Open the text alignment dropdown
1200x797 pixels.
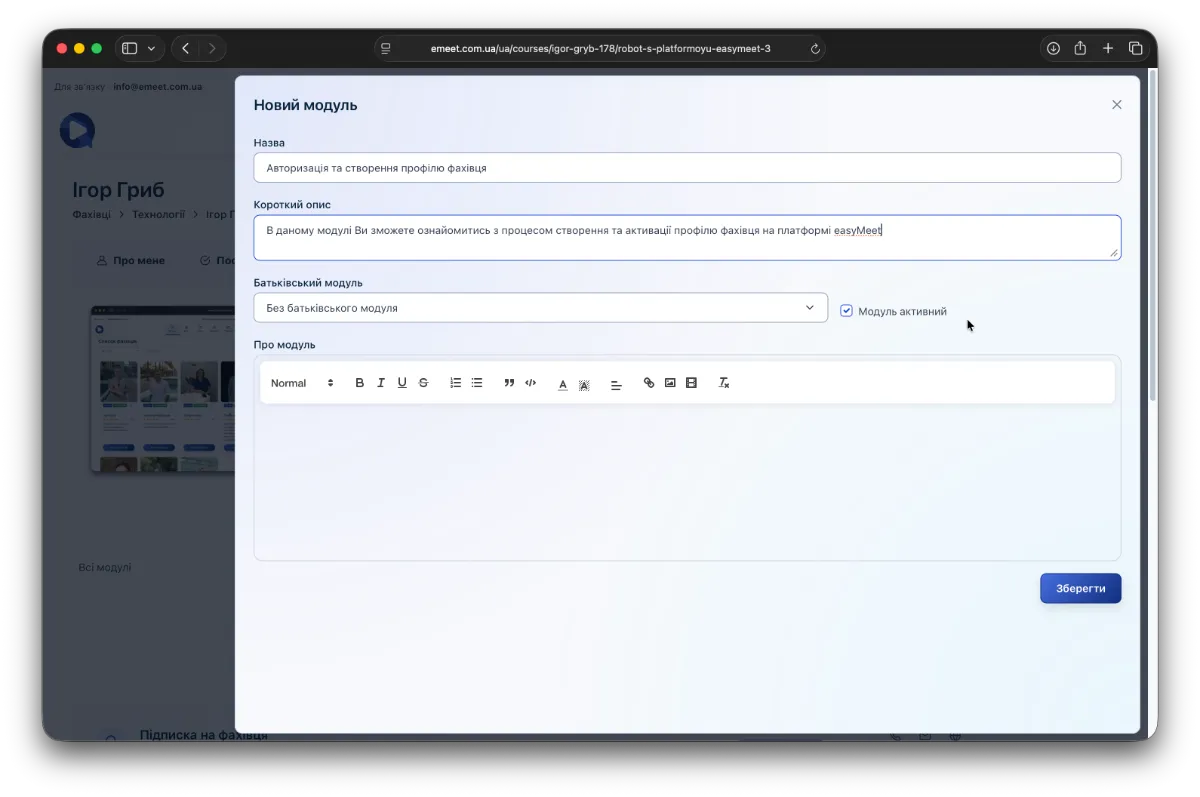pyautogui.click(x=616, y=384)
